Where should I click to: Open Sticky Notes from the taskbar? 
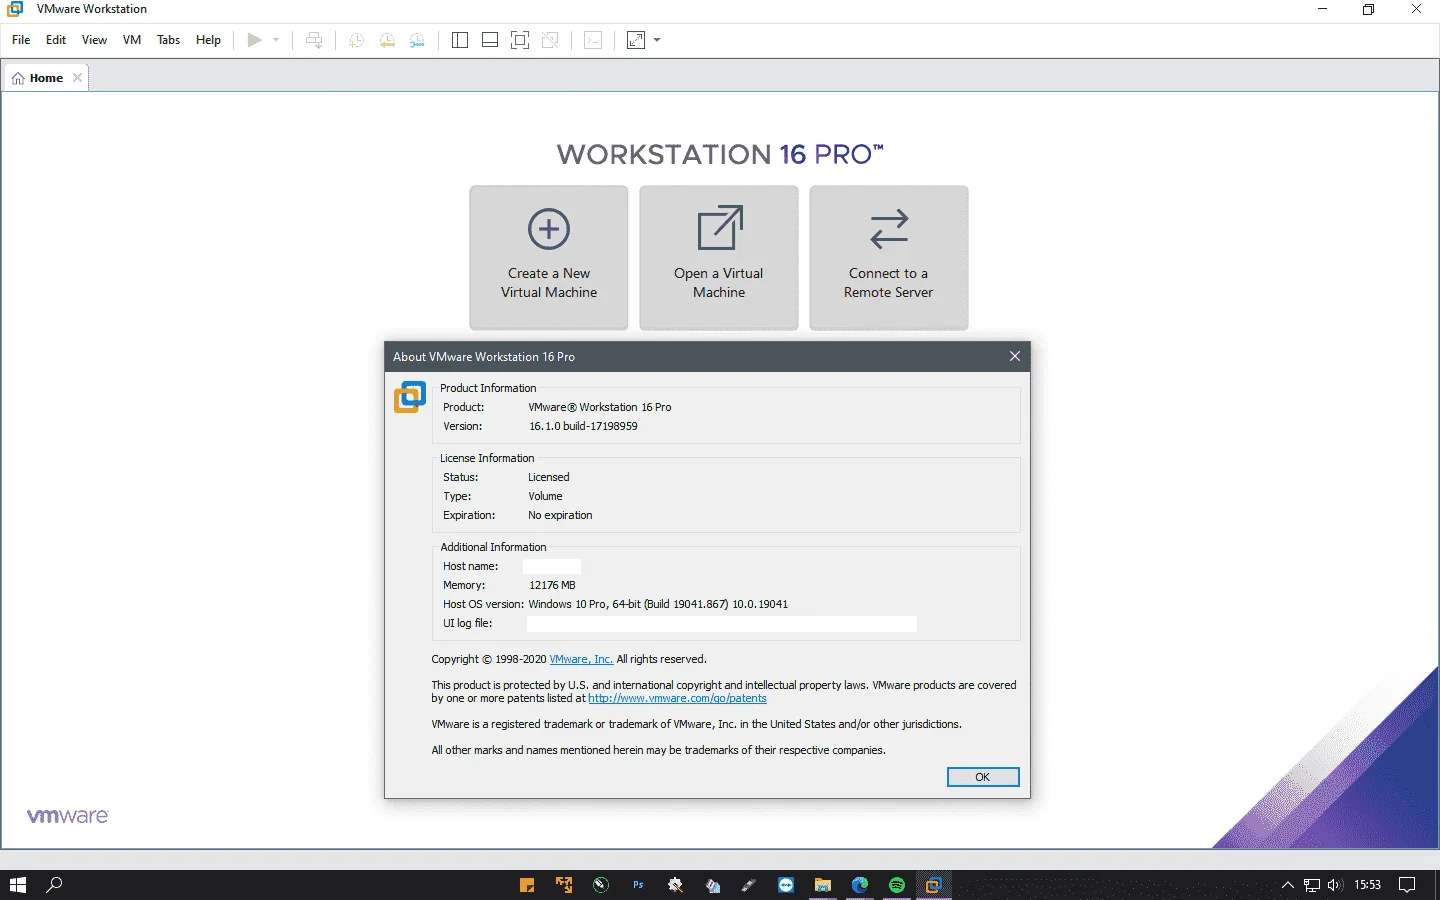[527, 885]
